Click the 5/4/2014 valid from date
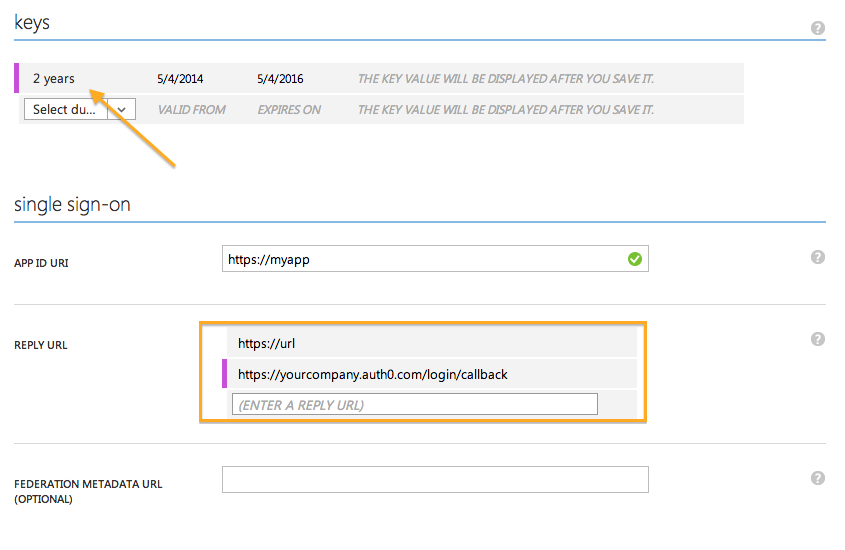Screen dimensions: 845x550 pyautogui.click(x=180, y=79)
